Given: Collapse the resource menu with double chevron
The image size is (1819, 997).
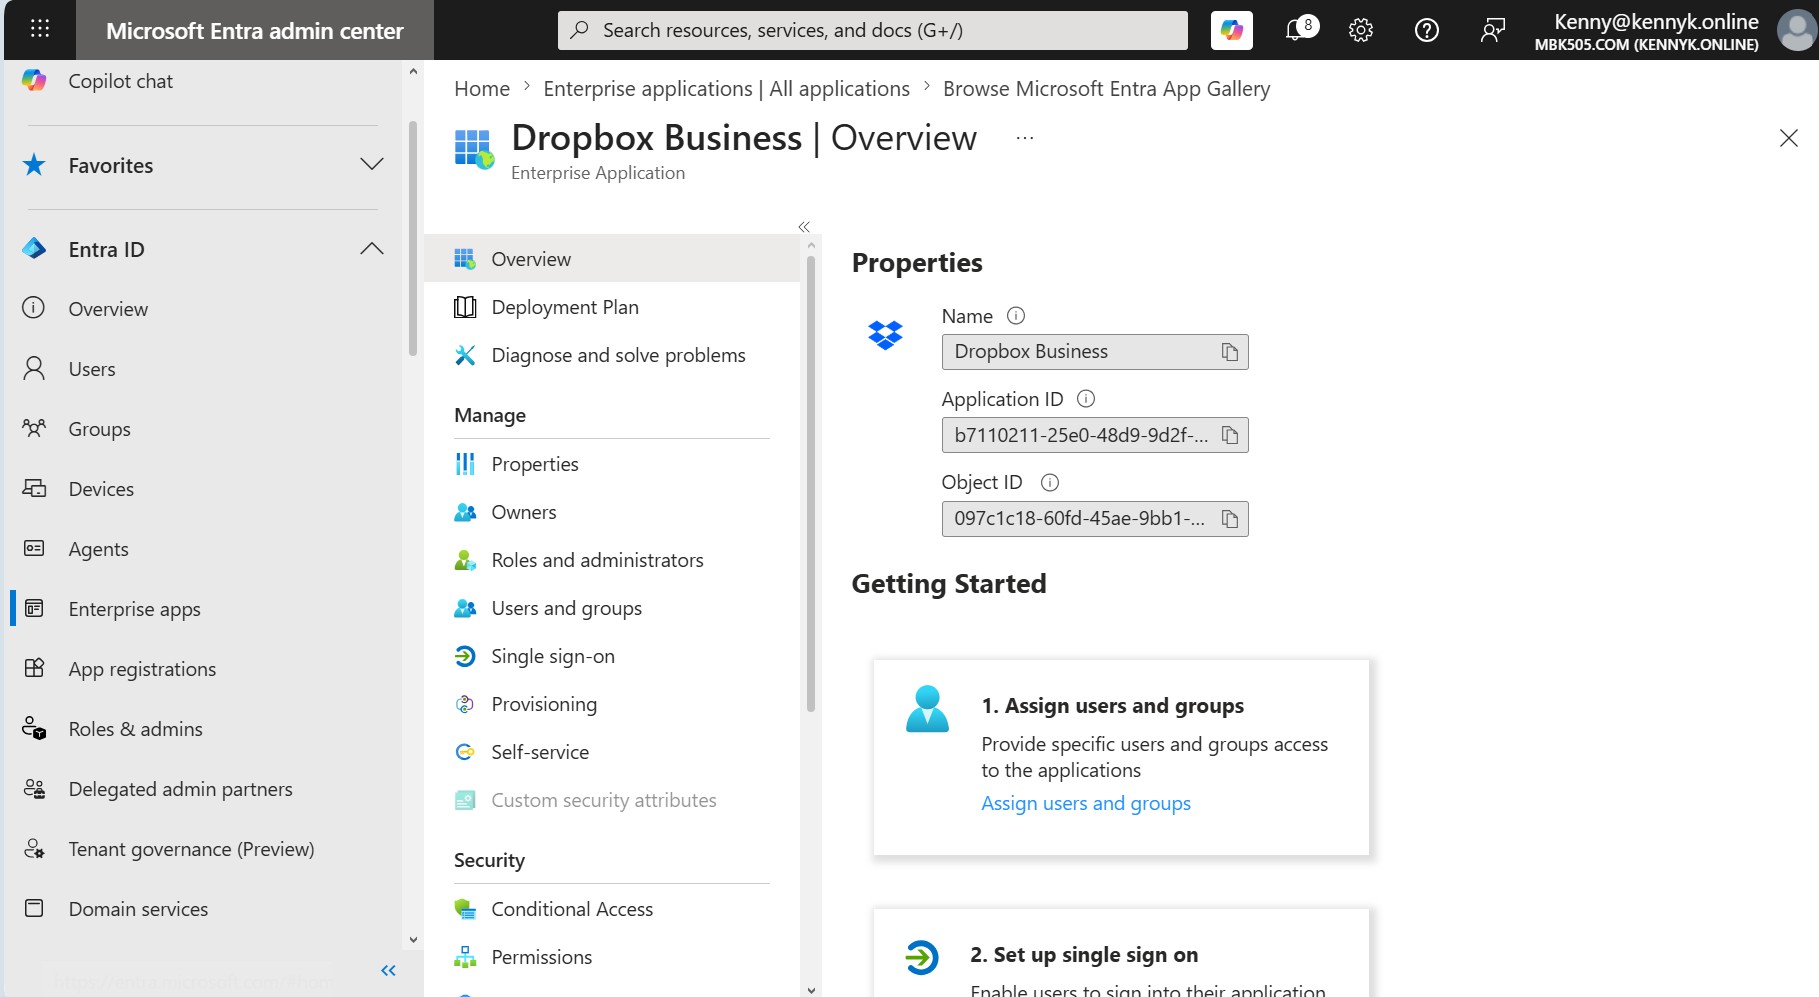Looking at the screenshot, I should [803, 227].
